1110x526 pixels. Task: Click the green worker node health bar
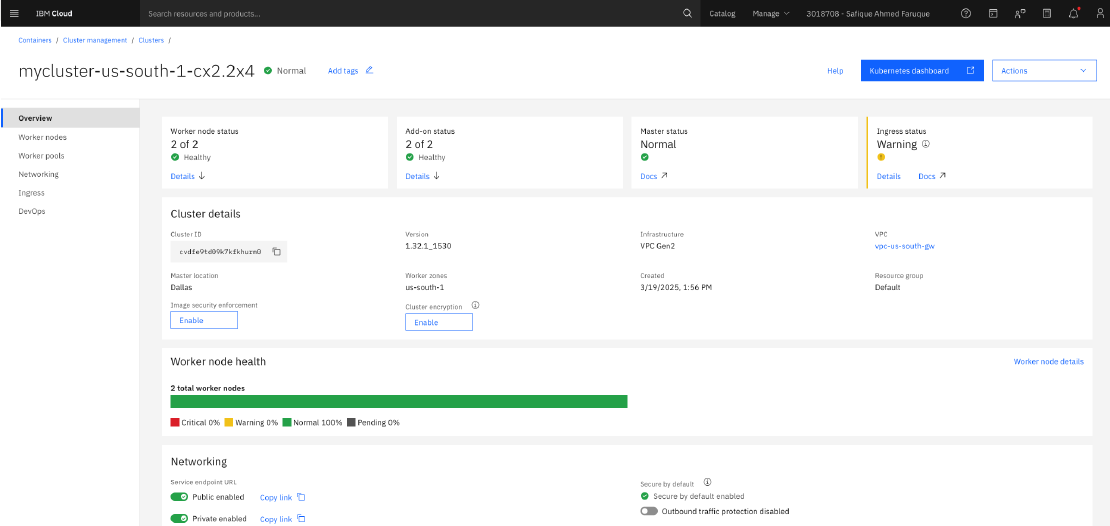[x=399, y=401]
